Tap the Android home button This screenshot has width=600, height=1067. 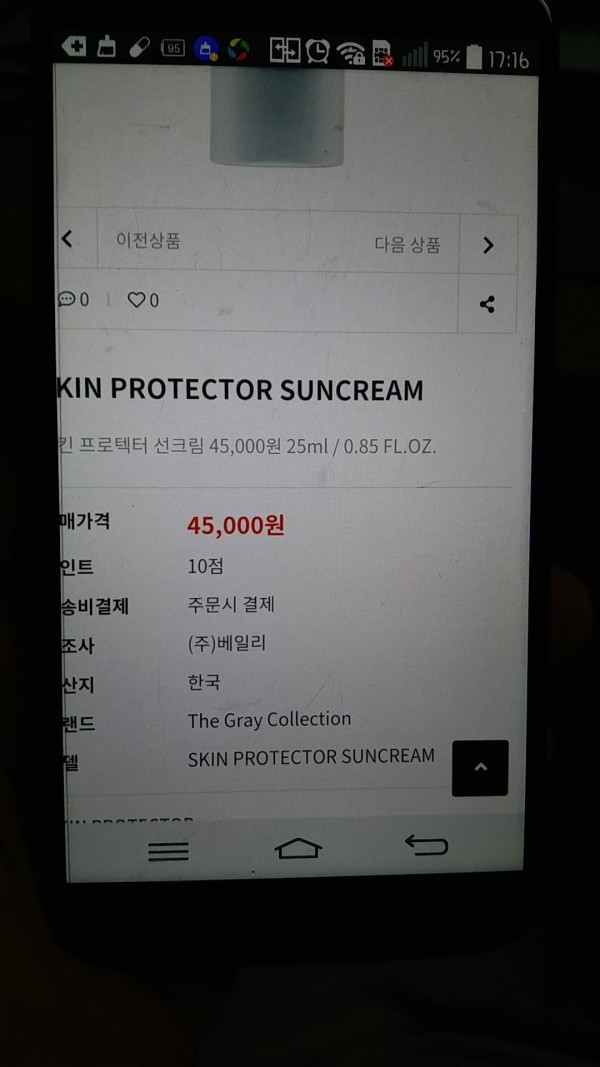[x=298, y=848]
